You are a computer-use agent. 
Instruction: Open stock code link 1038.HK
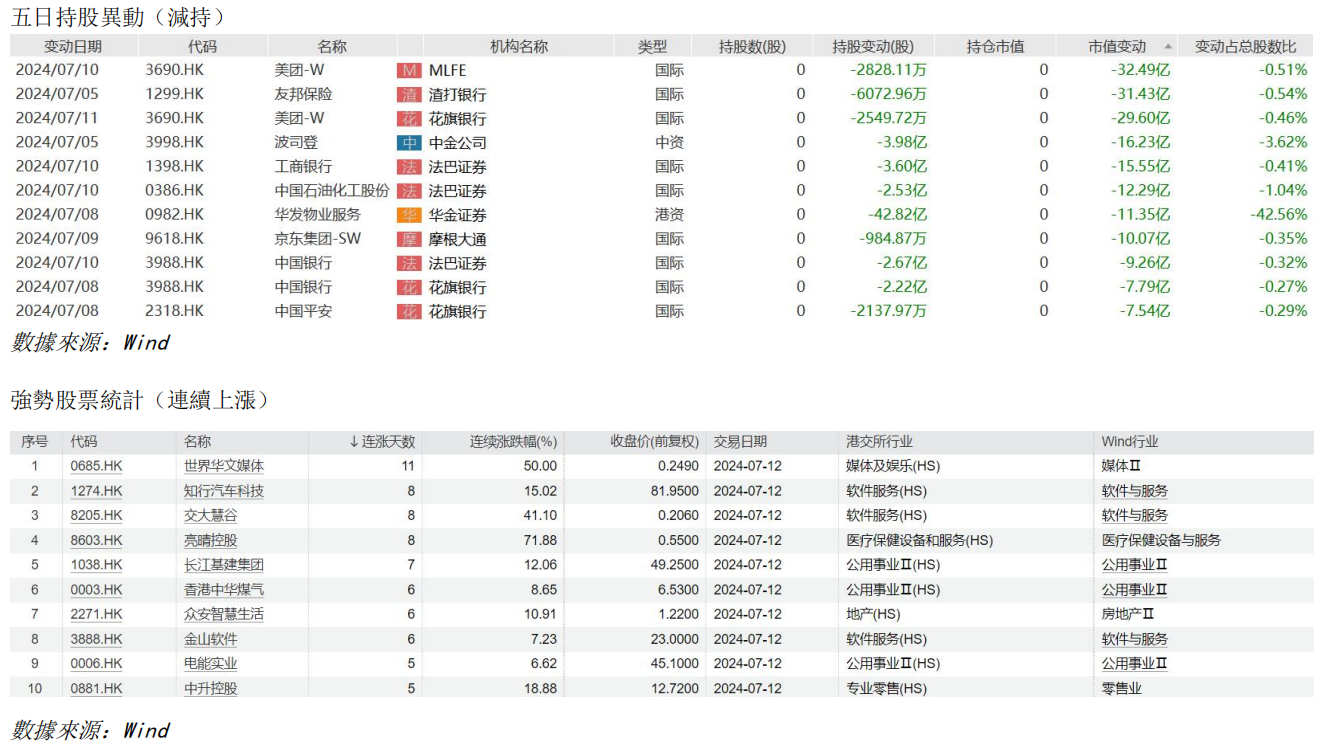tap(96, 565)
